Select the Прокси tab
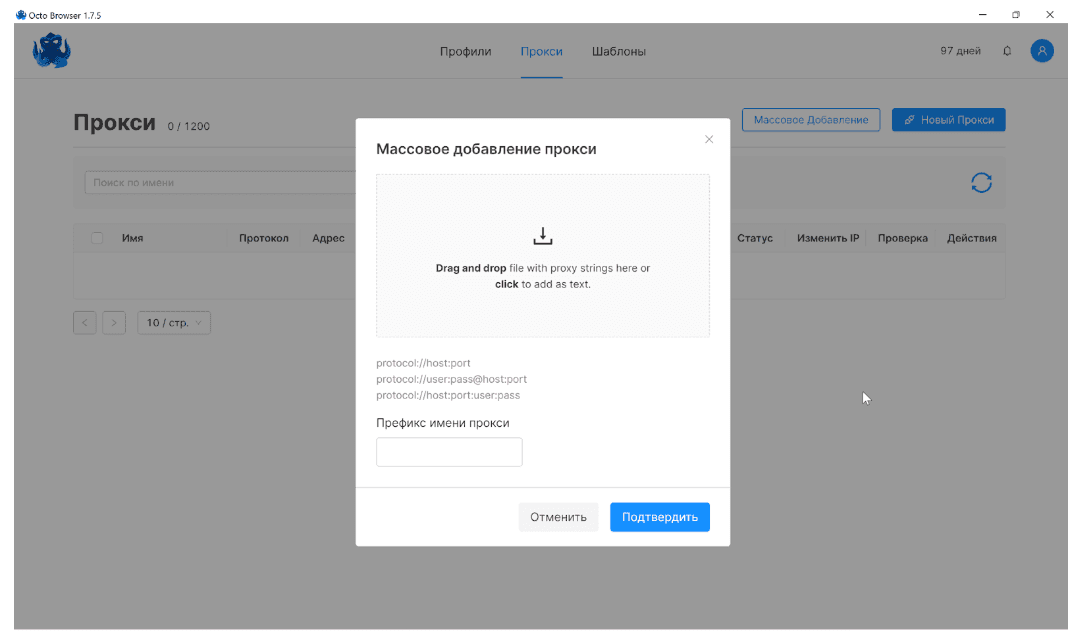Screen dimensions: 1082x640 pos(541,52)
